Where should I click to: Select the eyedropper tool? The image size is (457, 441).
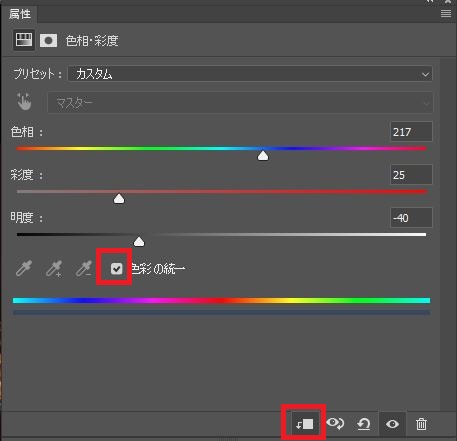(24, 268)
